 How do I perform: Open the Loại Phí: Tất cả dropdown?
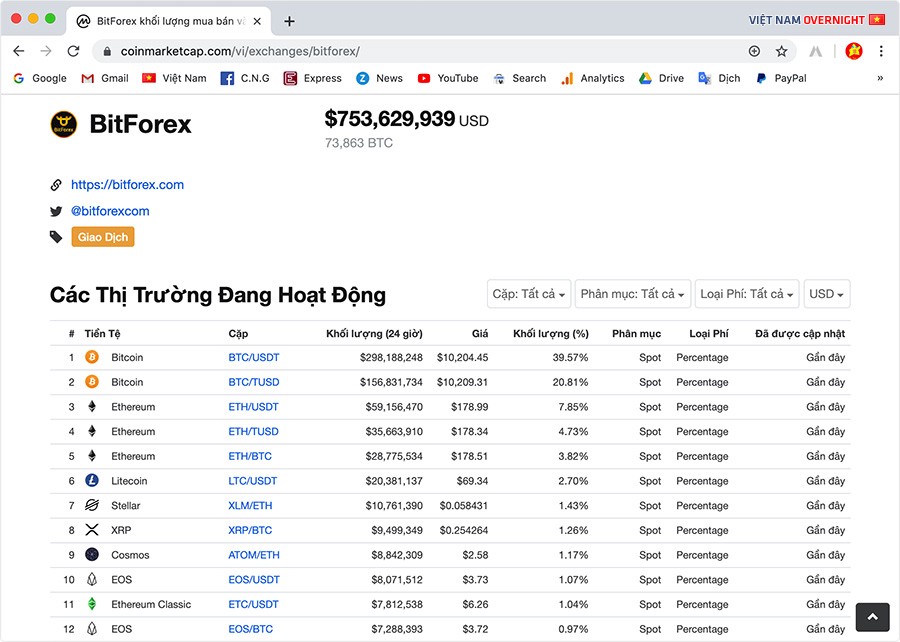[x=747, y=294]
